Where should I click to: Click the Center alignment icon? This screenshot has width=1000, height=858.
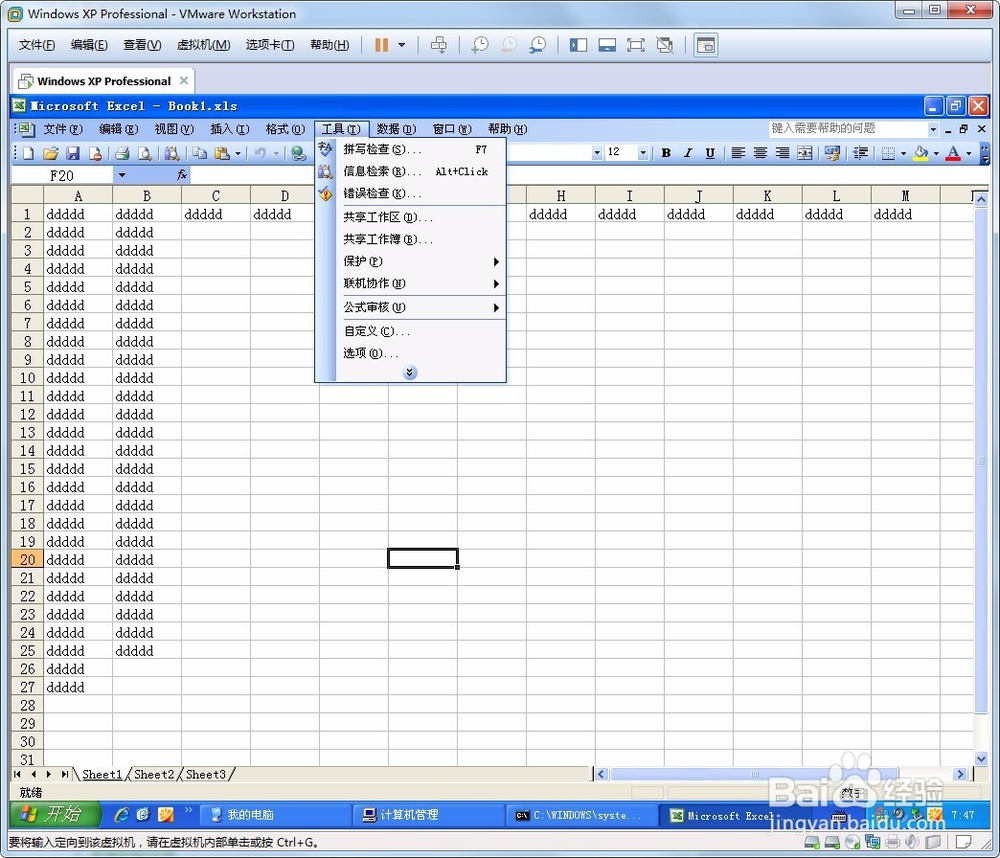[x=760, y=153]
